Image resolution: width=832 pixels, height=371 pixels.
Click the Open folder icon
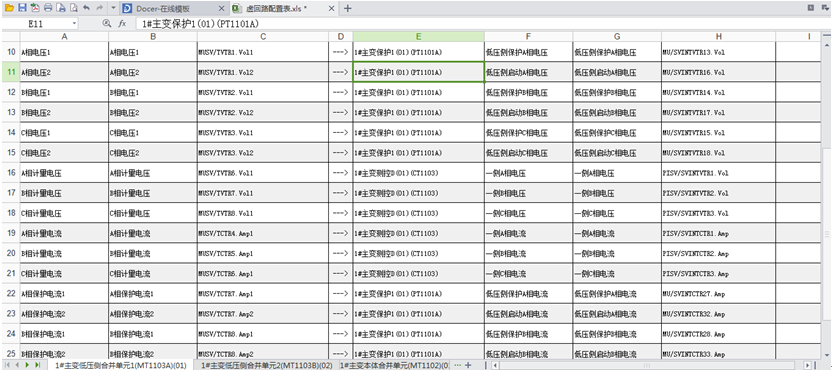(x=10, y=8)
